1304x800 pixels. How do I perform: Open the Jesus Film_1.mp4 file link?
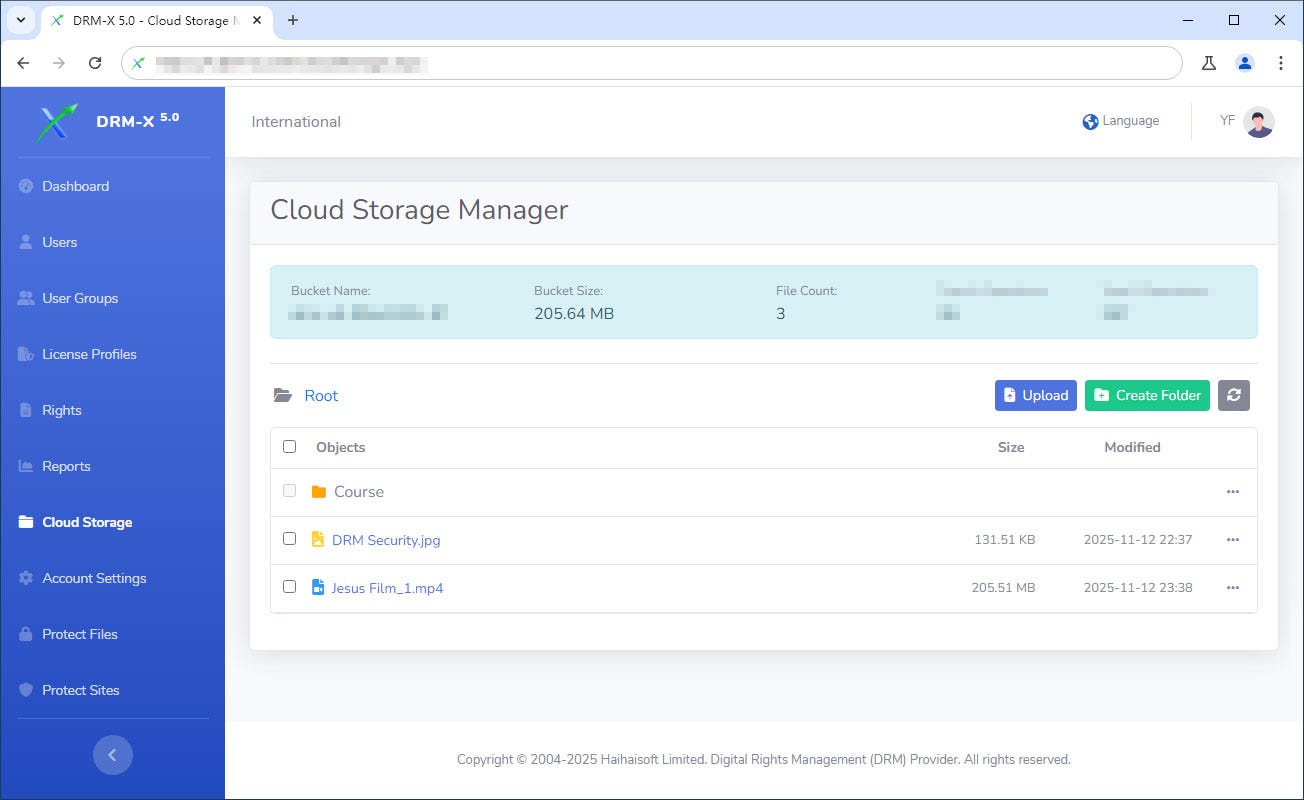[387, 588]
